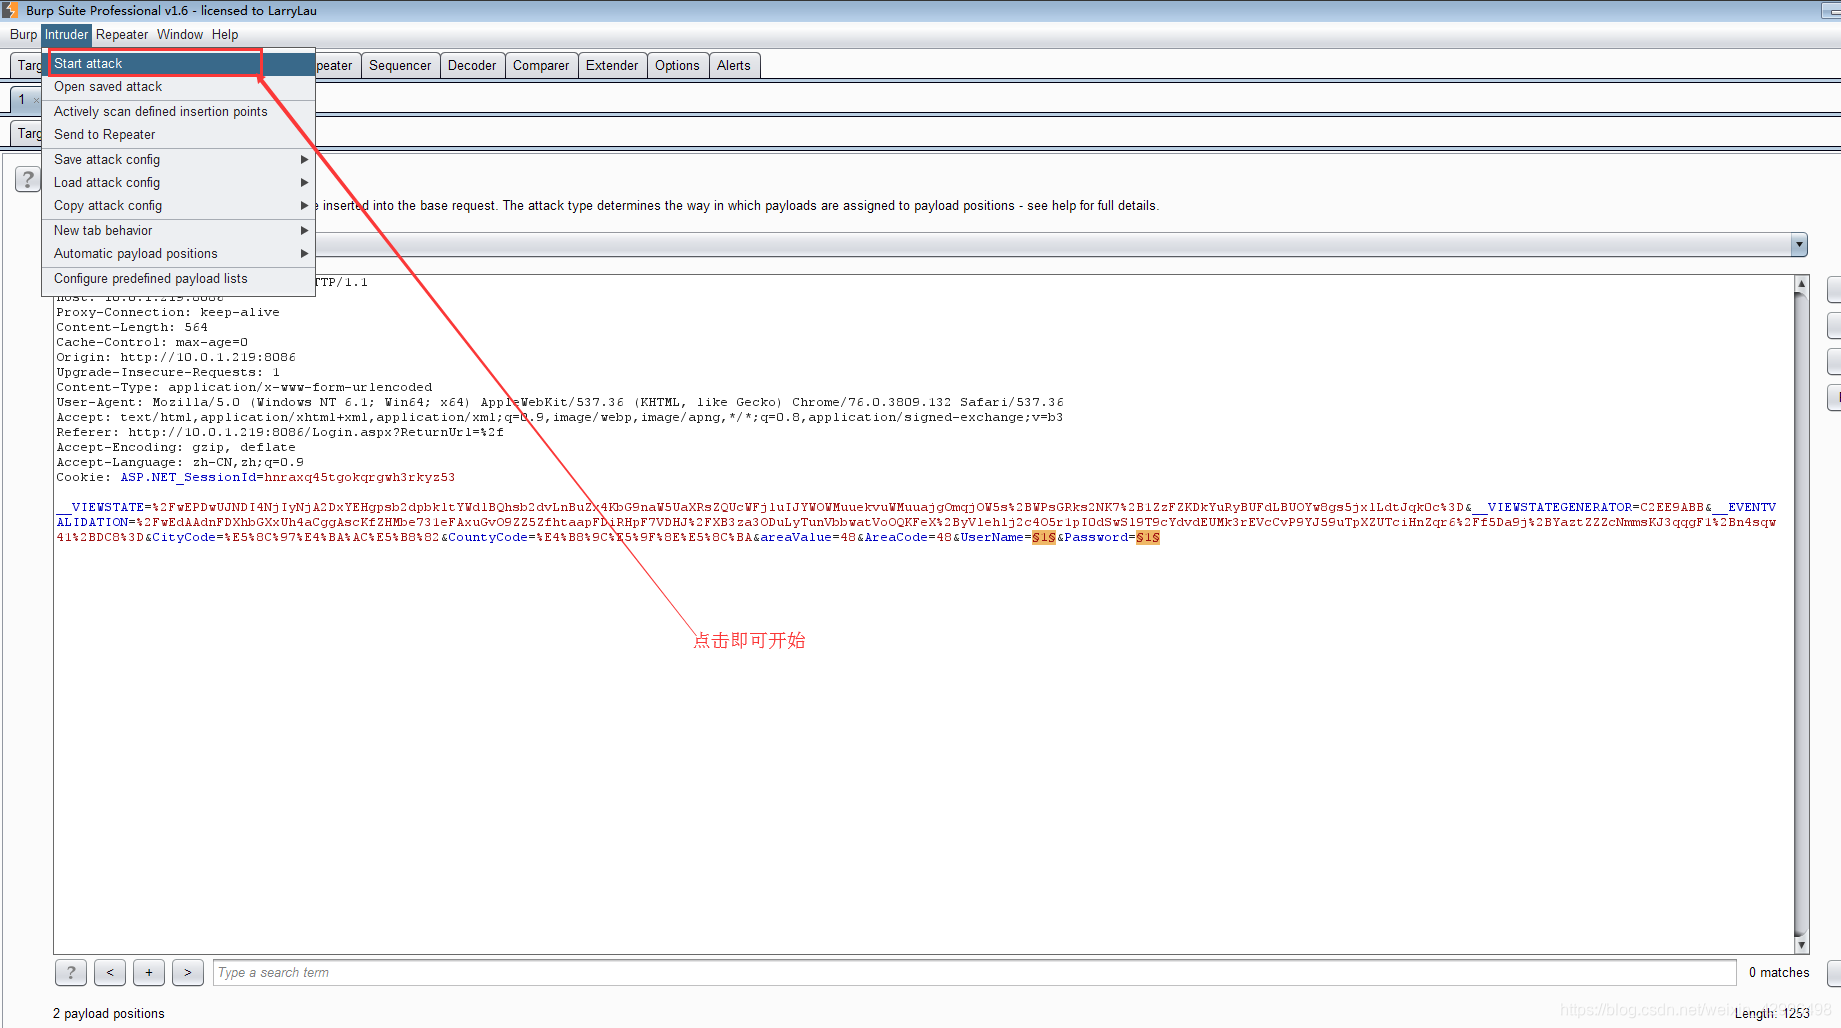Open the Window menu
The width and height of the screenshot is (1841, 1028).
(x=180, y=34)
